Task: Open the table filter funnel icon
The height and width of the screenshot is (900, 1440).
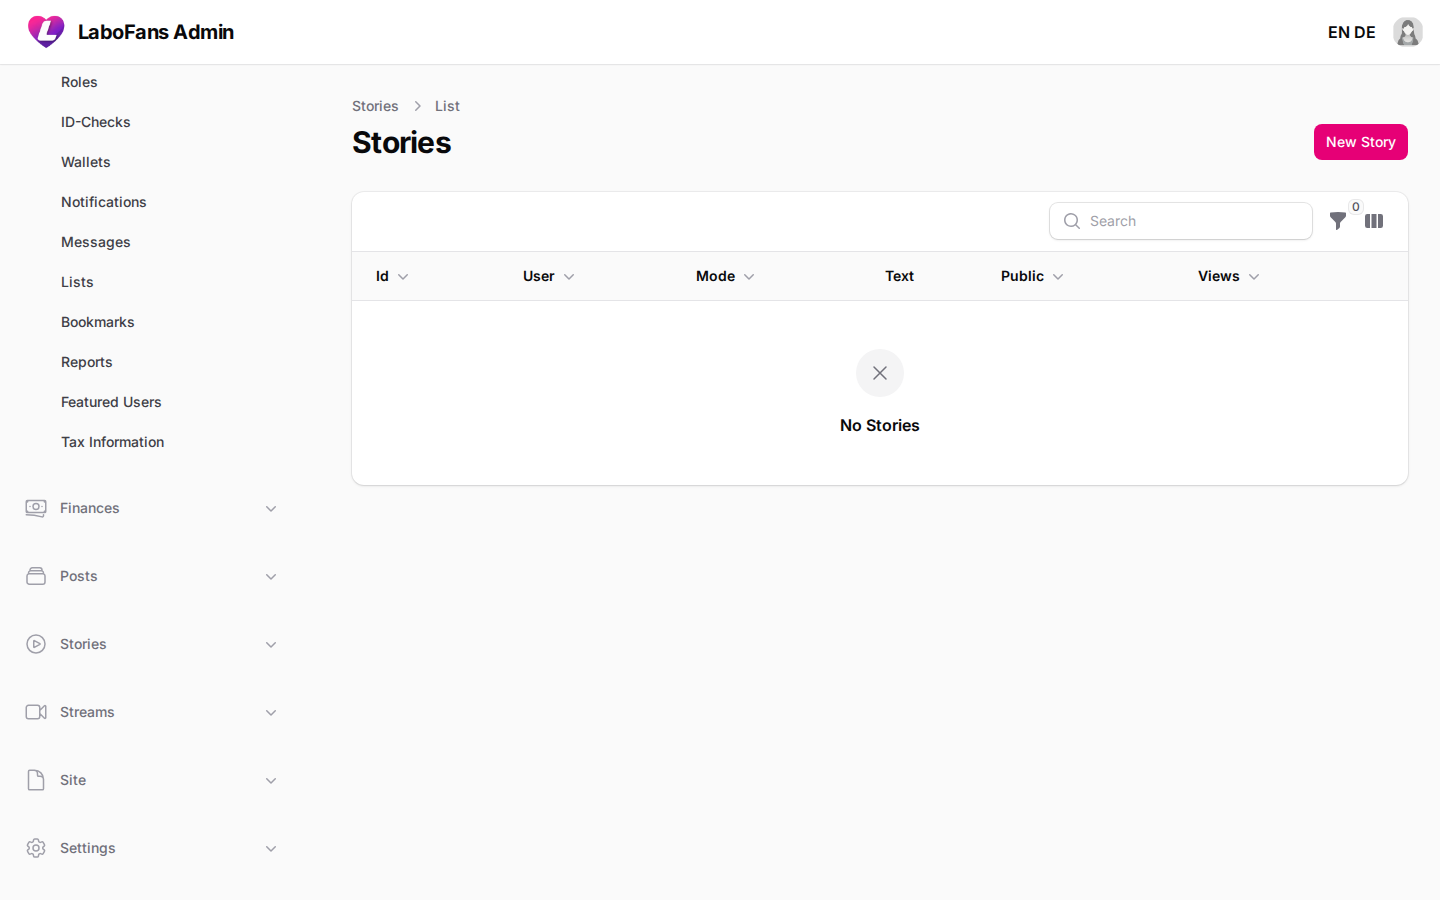Action: pyautogui.click(x=1337, y=221)
